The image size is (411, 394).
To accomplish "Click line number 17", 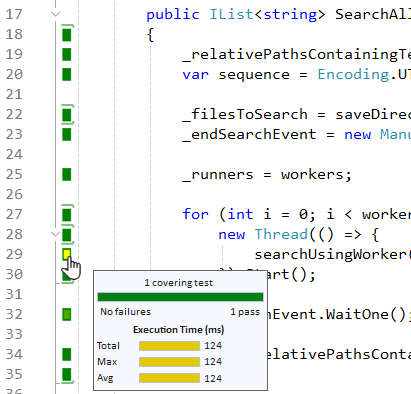I will (x=14, y=15).
